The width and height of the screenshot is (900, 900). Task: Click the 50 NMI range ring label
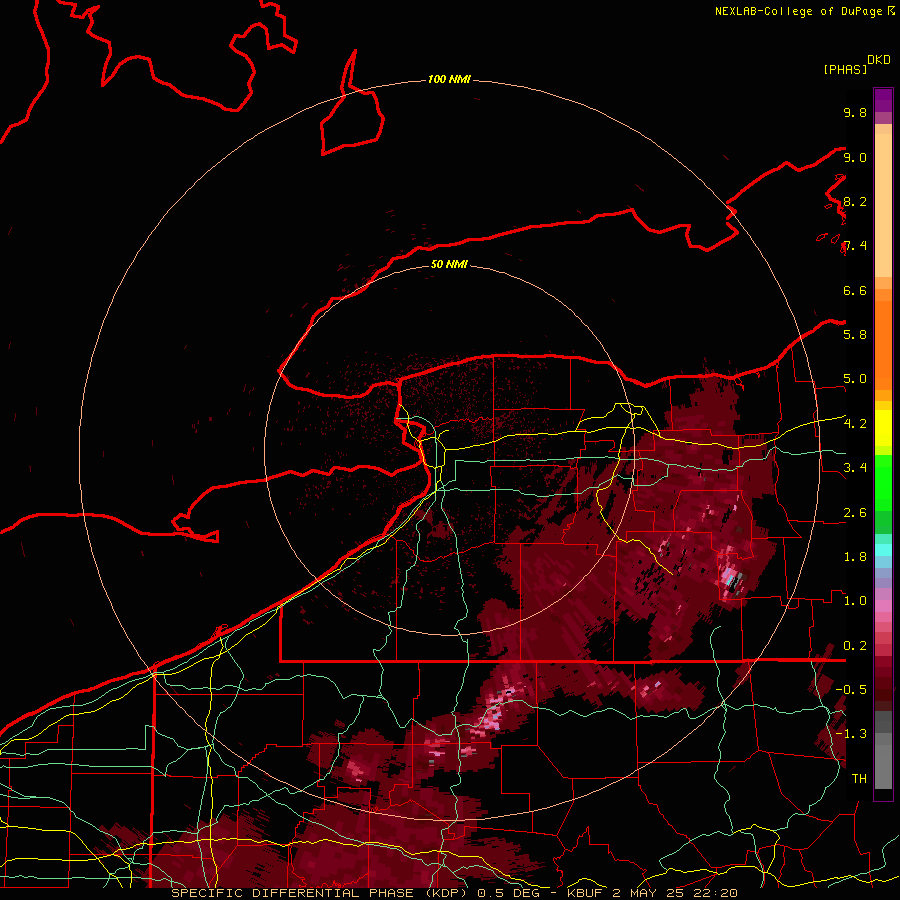point(449,264)
